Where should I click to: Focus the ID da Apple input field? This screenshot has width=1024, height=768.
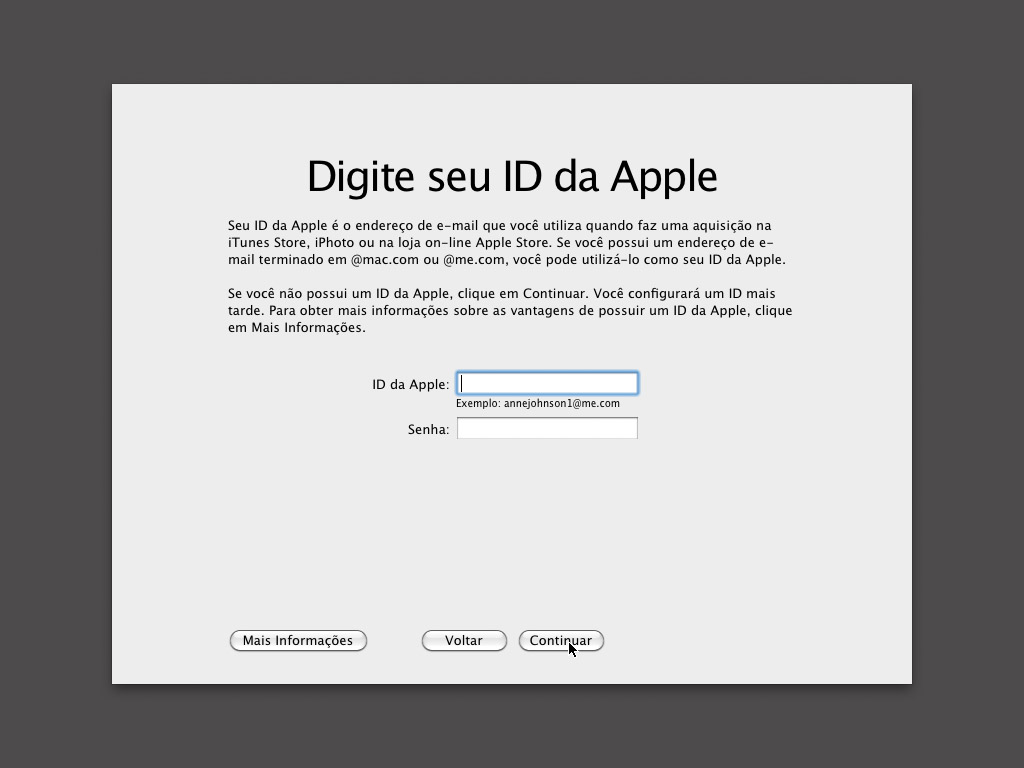[547, 383]
